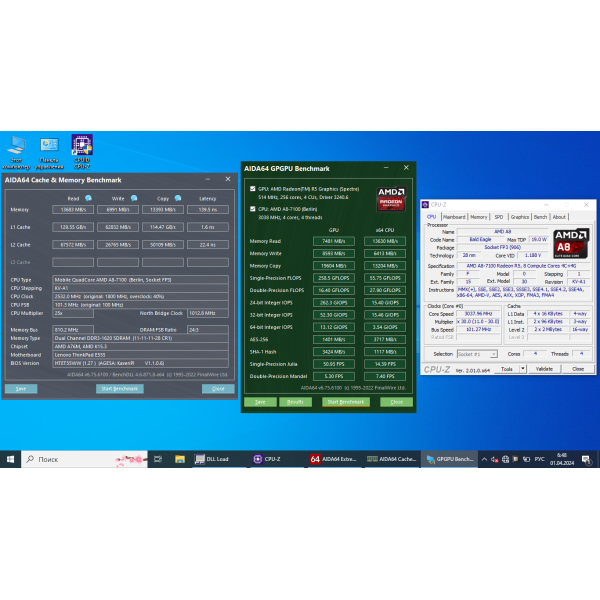Click the Specification field in CPU-Z

[522, 266]
